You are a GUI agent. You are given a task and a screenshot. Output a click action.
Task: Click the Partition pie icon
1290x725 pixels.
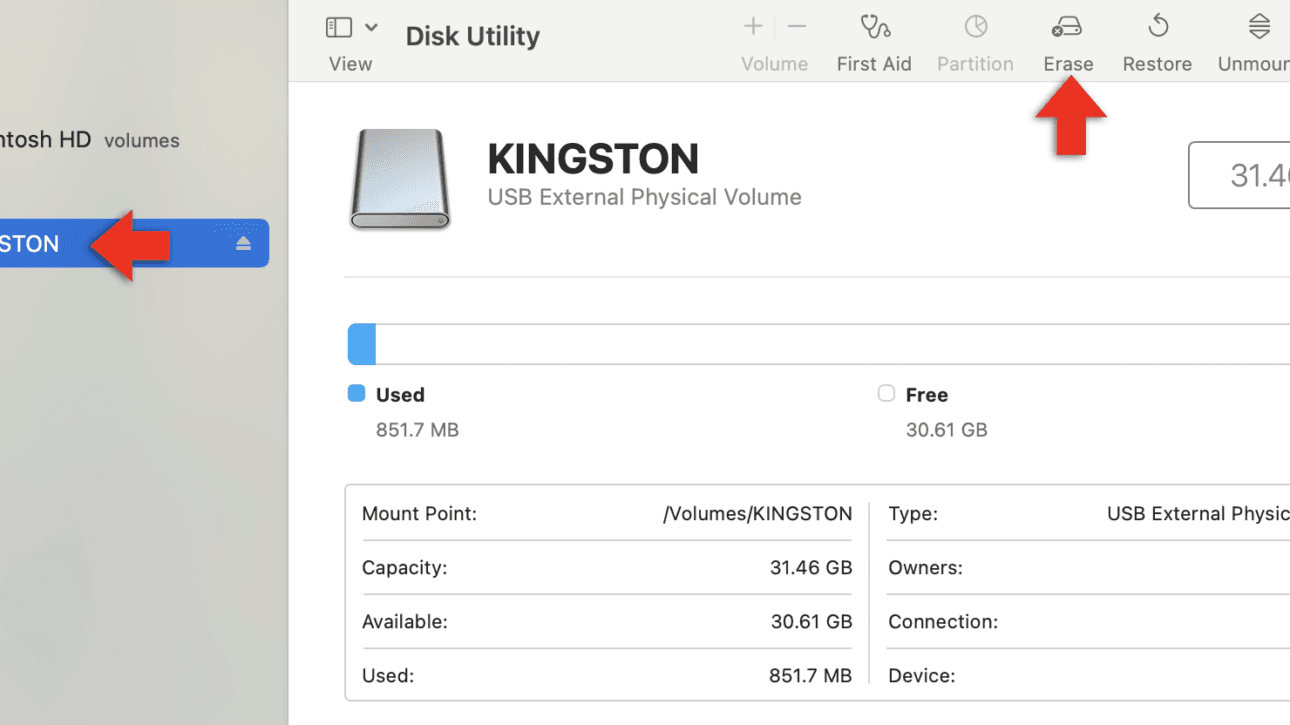tap(975, 27)
